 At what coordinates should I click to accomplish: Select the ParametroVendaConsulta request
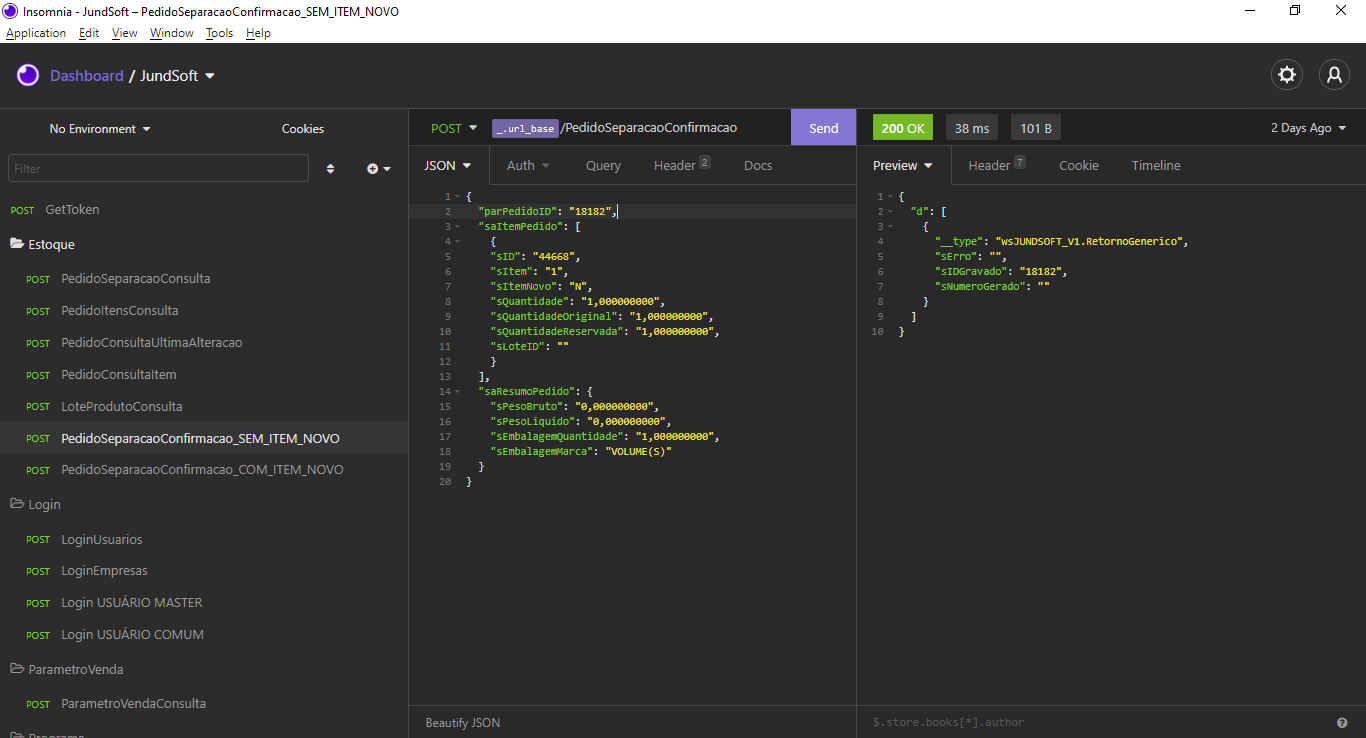click(204, 703)
